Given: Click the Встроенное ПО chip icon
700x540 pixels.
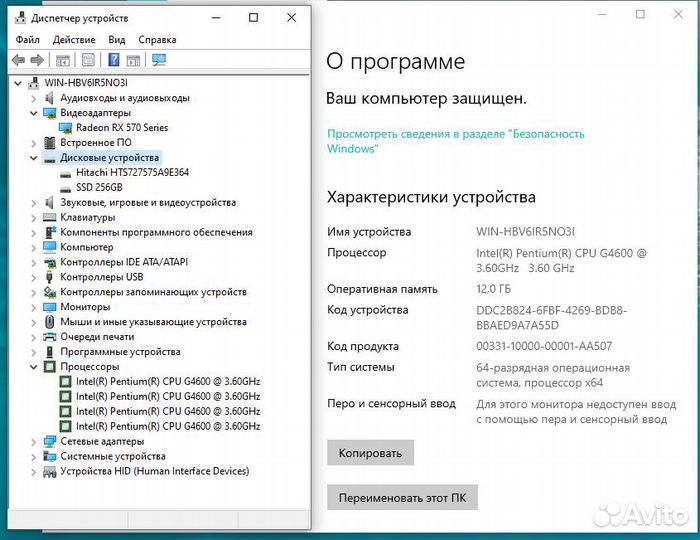Looking at the screenshot, I should point(50,142).
